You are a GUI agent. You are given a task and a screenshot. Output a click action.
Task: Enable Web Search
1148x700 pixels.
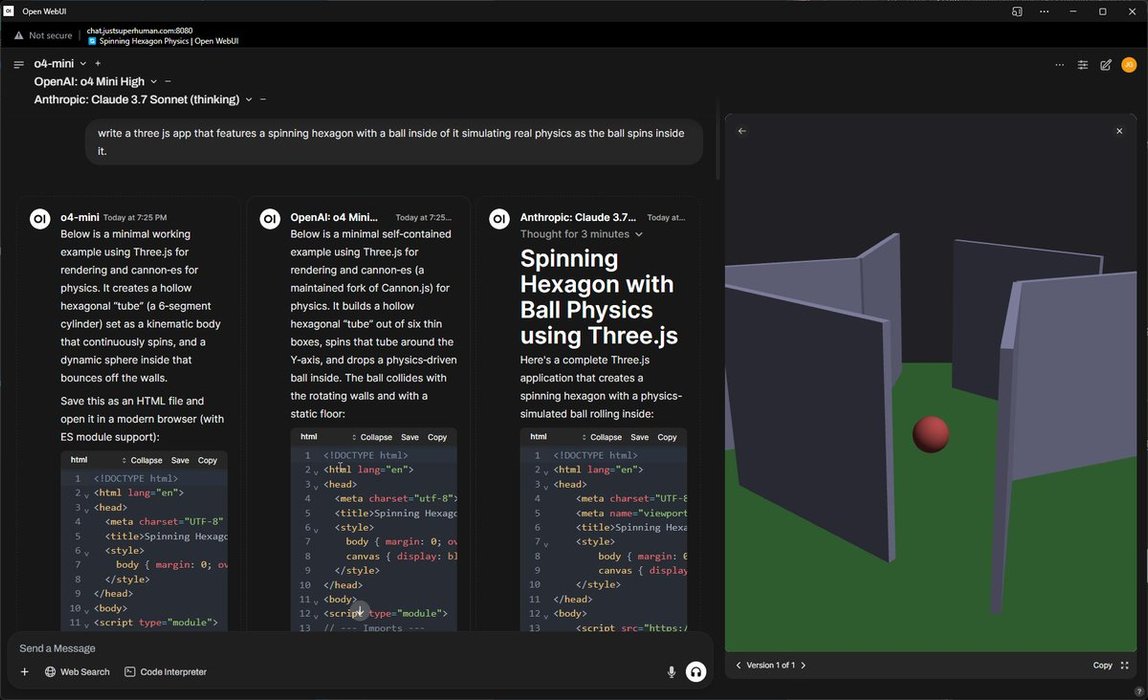(x=77, y=671)
